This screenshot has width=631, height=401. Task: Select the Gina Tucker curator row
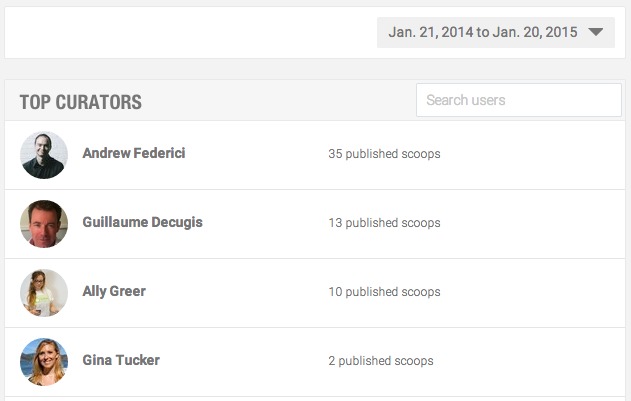(x=315, y=362)
